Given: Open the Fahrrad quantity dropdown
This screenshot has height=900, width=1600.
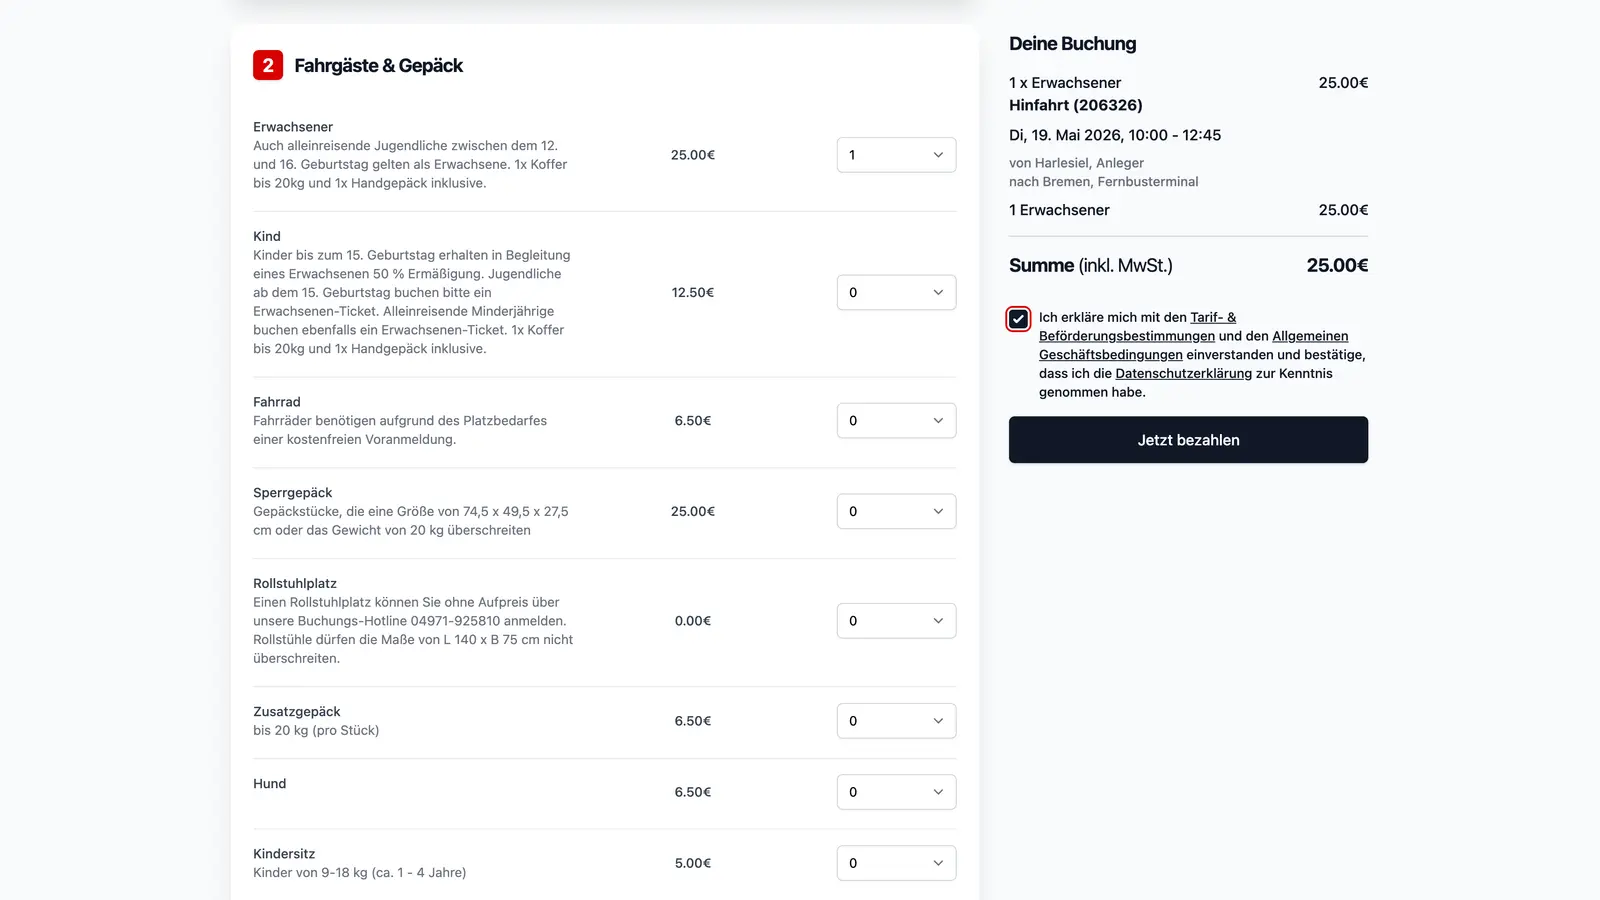Looking at the screenshot, I should pos(896,421).
